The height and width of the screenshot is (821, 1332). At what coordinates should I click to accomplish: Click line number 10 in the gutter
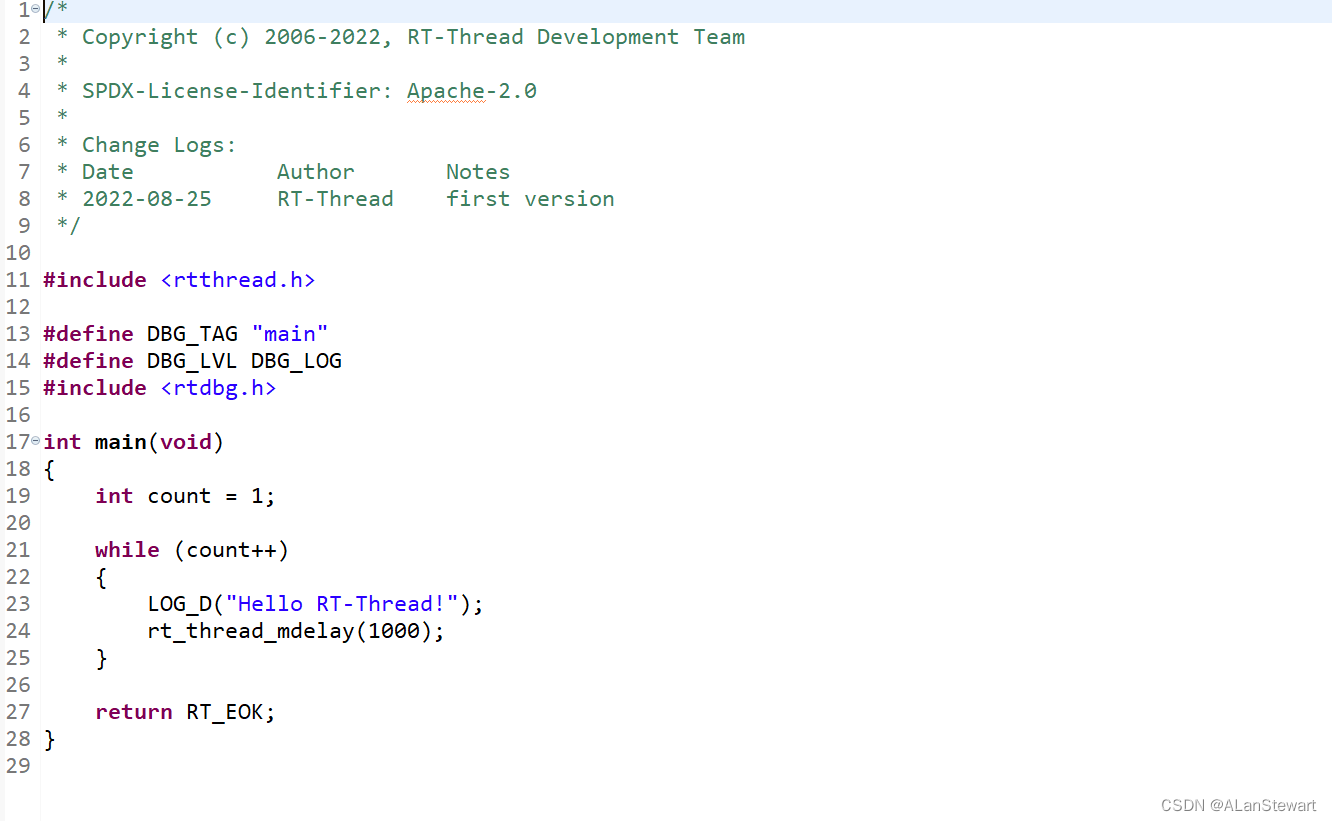[x=18, y=253]
